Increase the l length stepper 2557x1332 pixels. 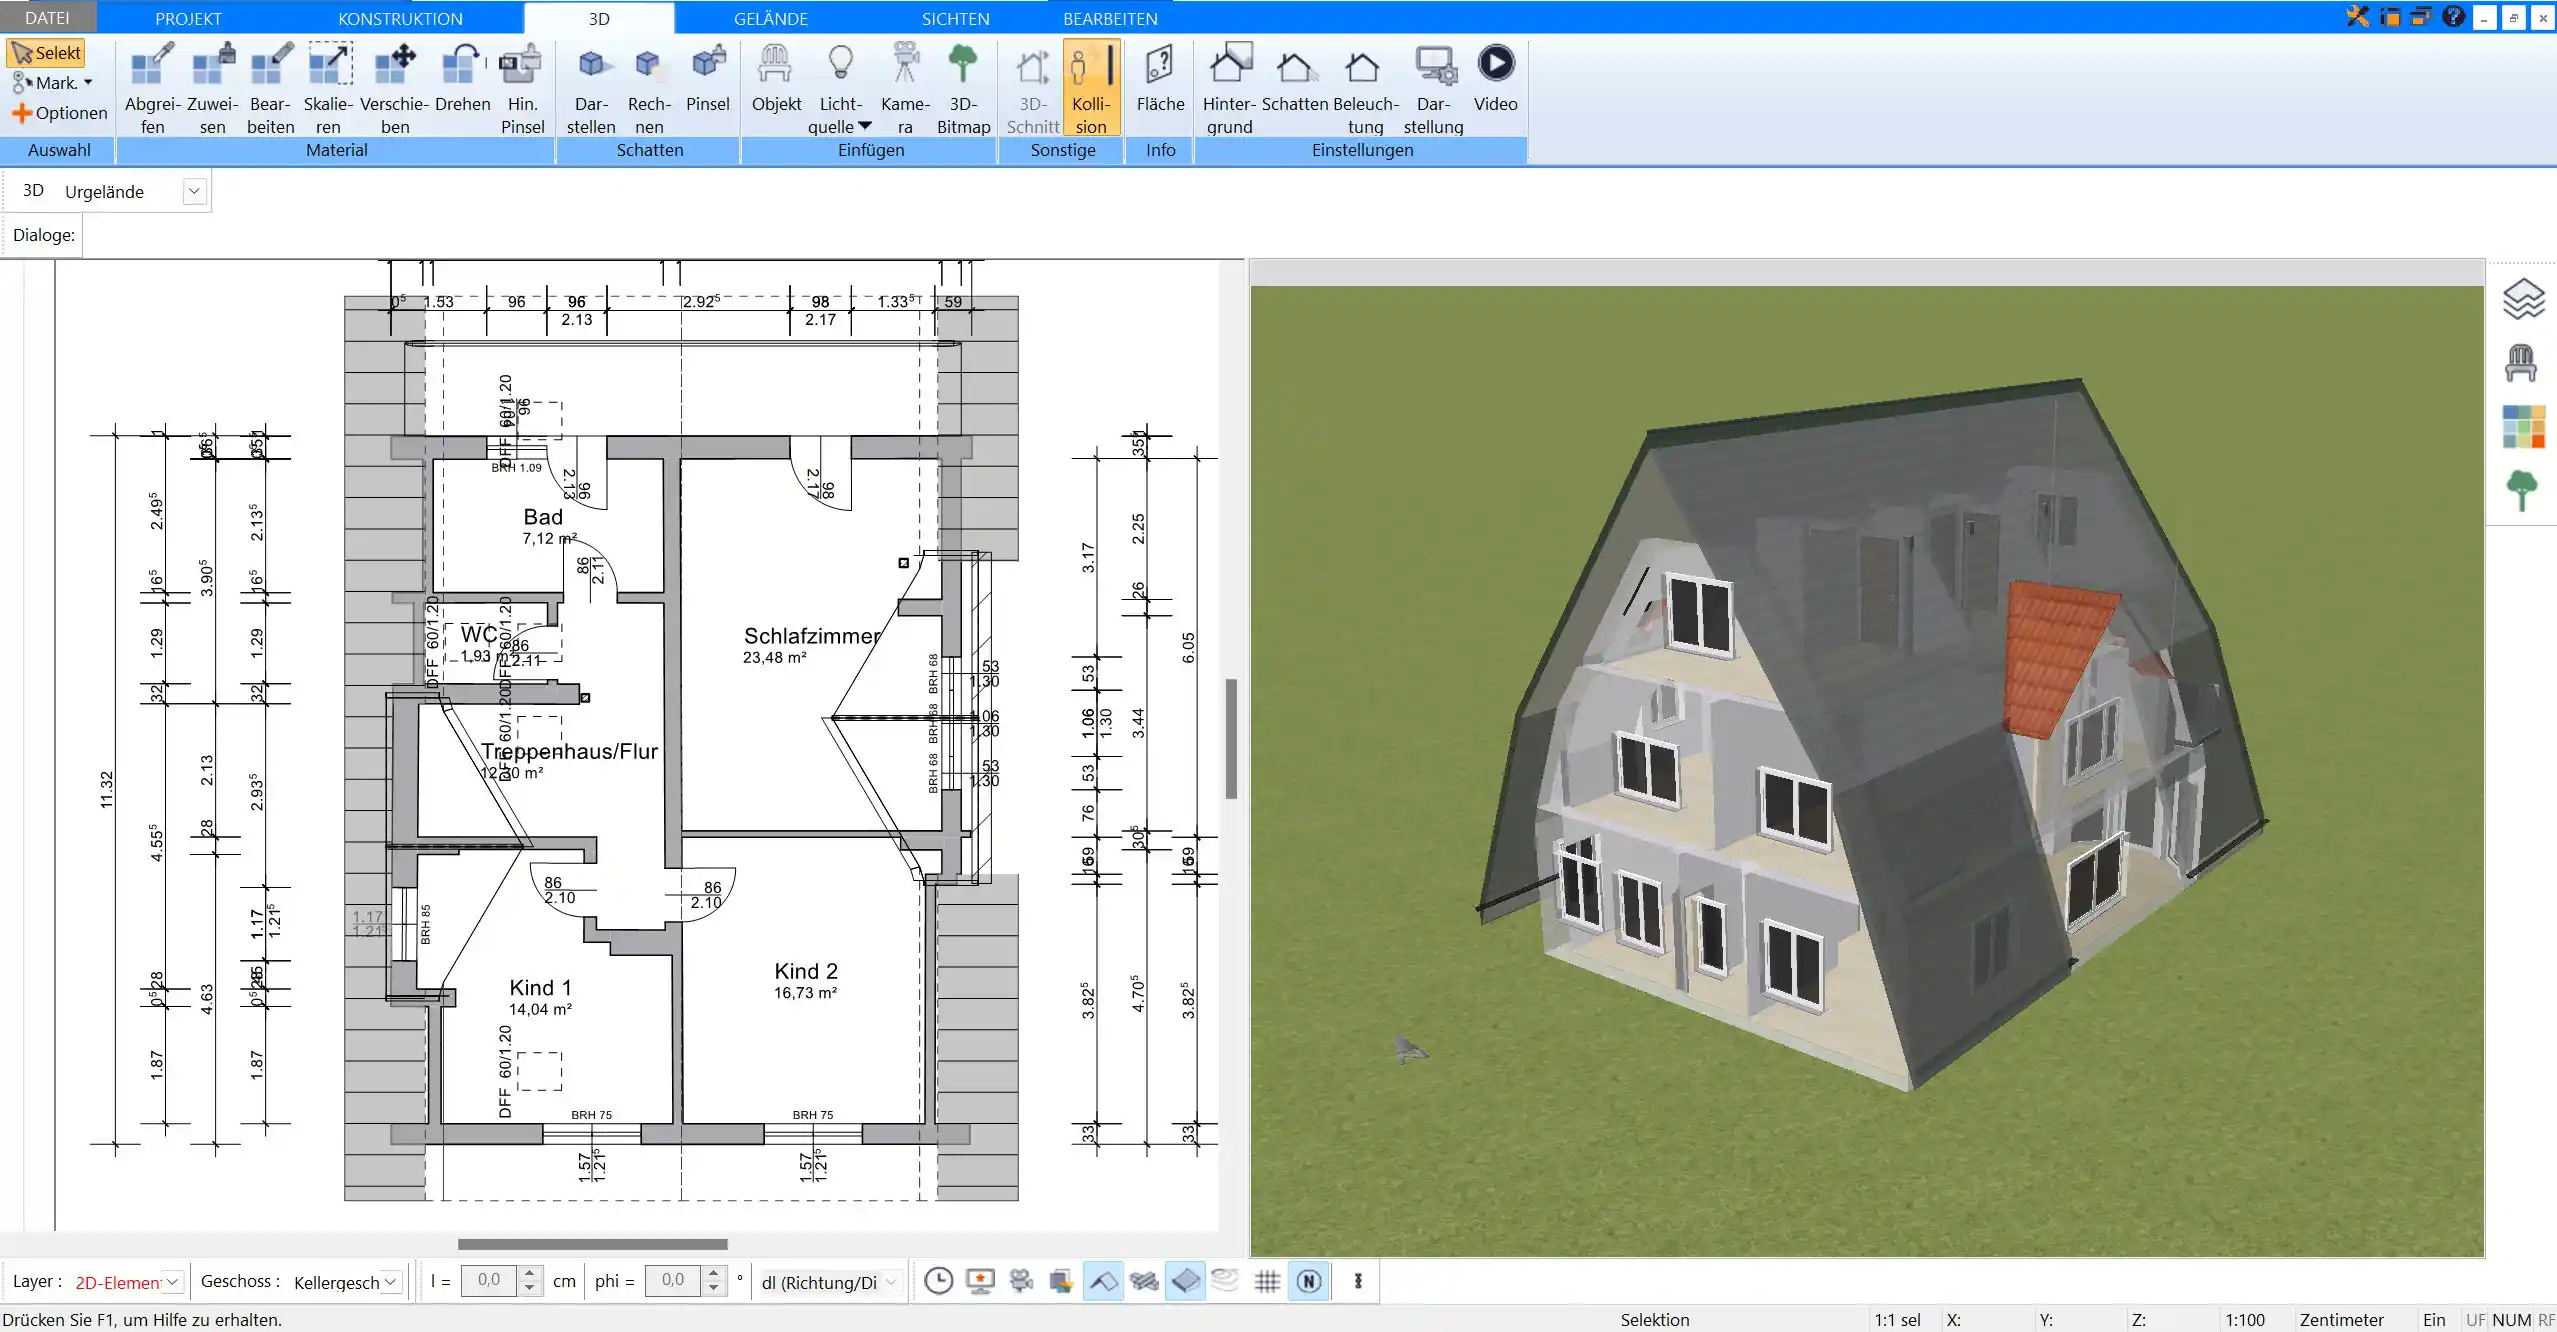pos(530,1273)
